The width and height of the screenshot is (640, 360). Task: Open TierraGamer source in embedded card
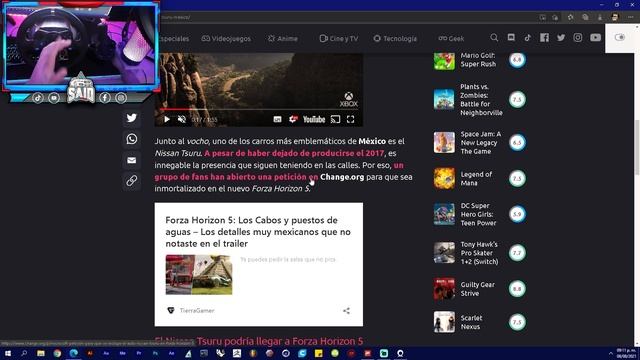[x=191, y=311]
